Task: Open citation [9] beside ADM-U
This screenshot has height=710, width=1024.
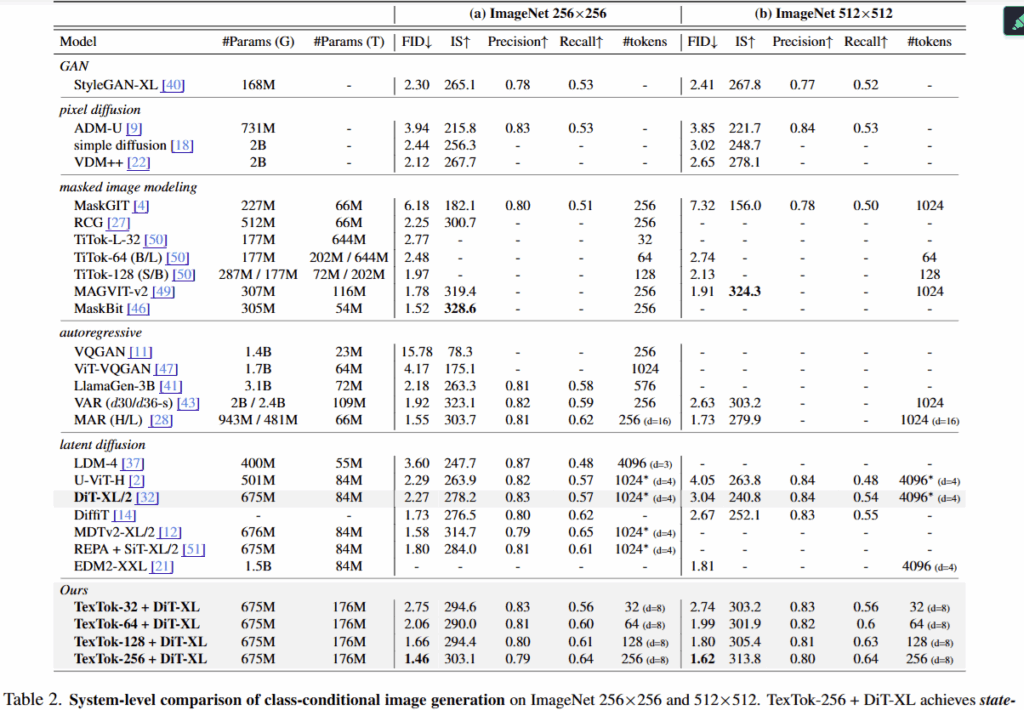Action: click(x=134, y=128)
